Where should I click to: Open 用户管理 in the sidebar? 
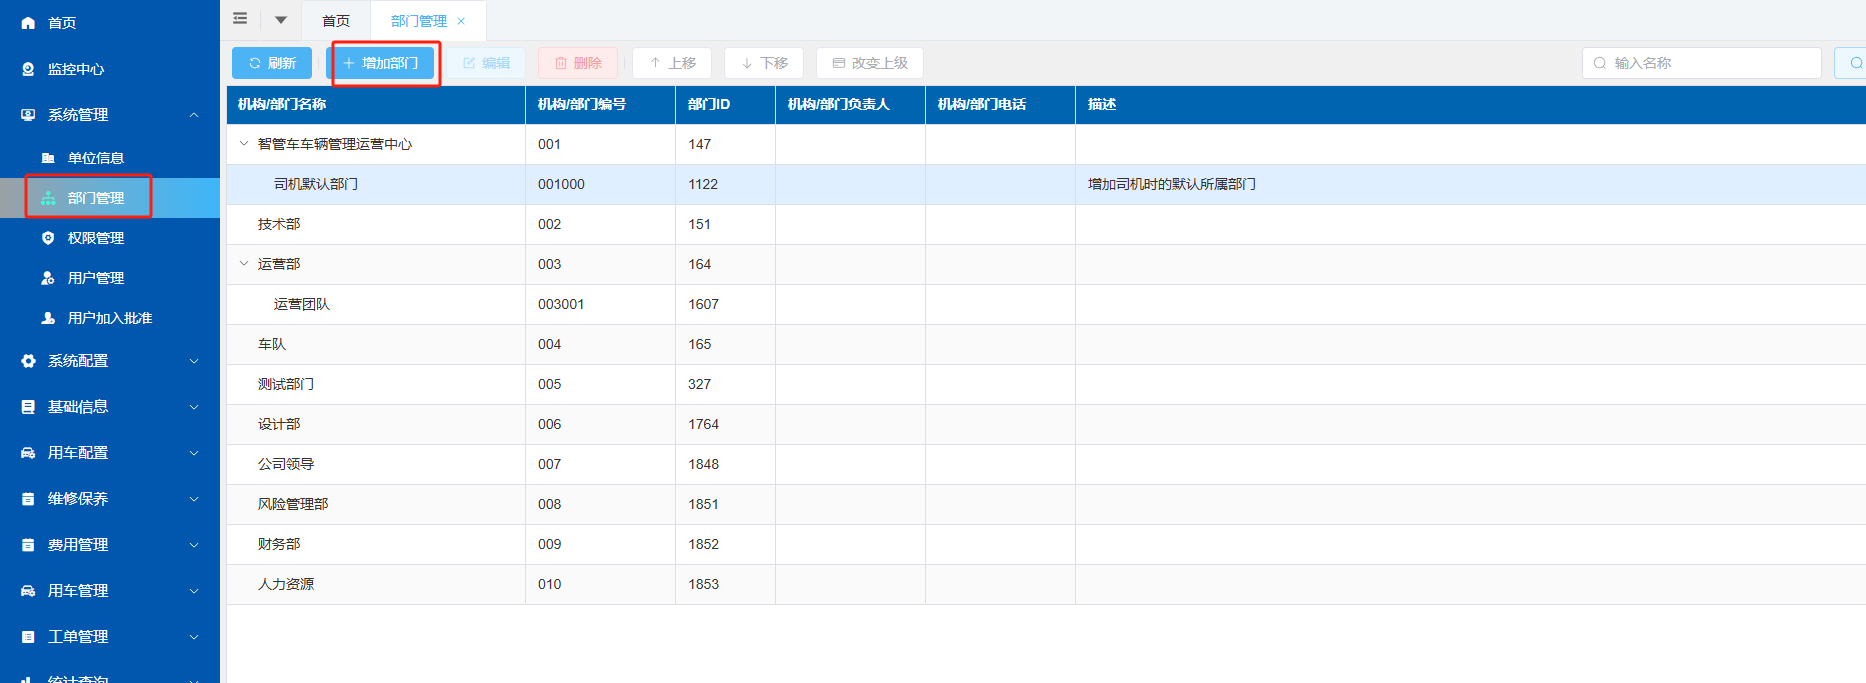(96, 278)
